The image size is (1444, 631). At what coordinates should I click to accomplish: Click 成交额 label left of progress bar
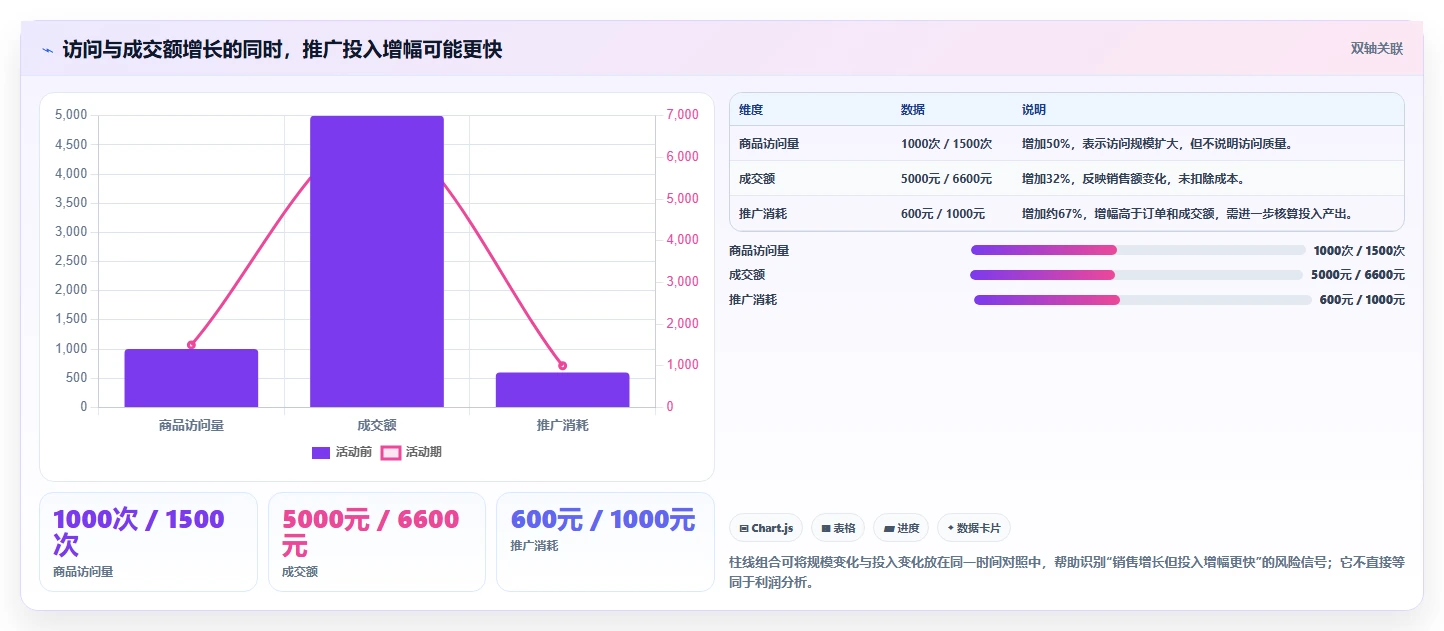coord(747,275)
